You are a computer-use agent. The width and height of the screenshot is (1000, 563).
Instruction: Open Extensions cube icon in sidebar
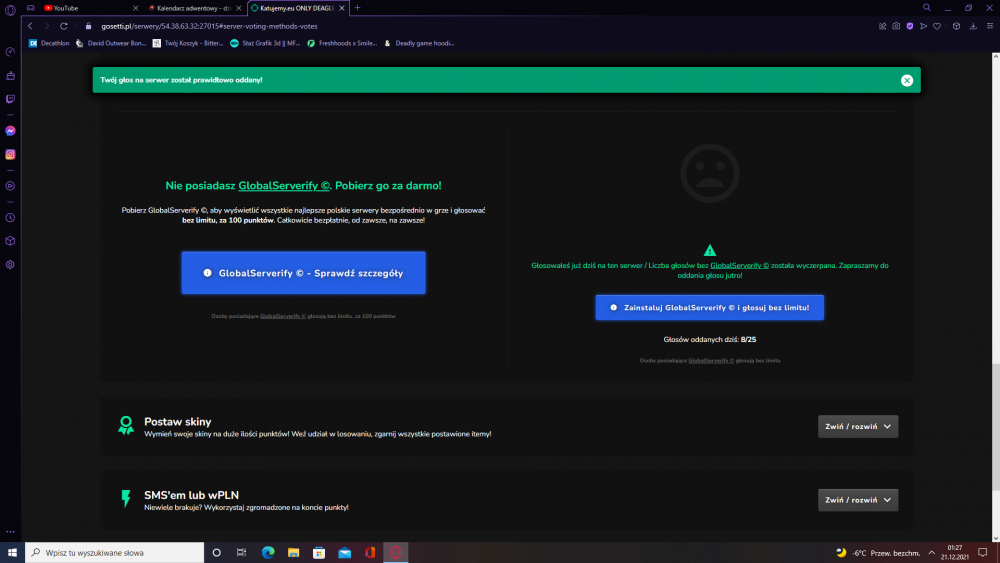pos(10,241)
